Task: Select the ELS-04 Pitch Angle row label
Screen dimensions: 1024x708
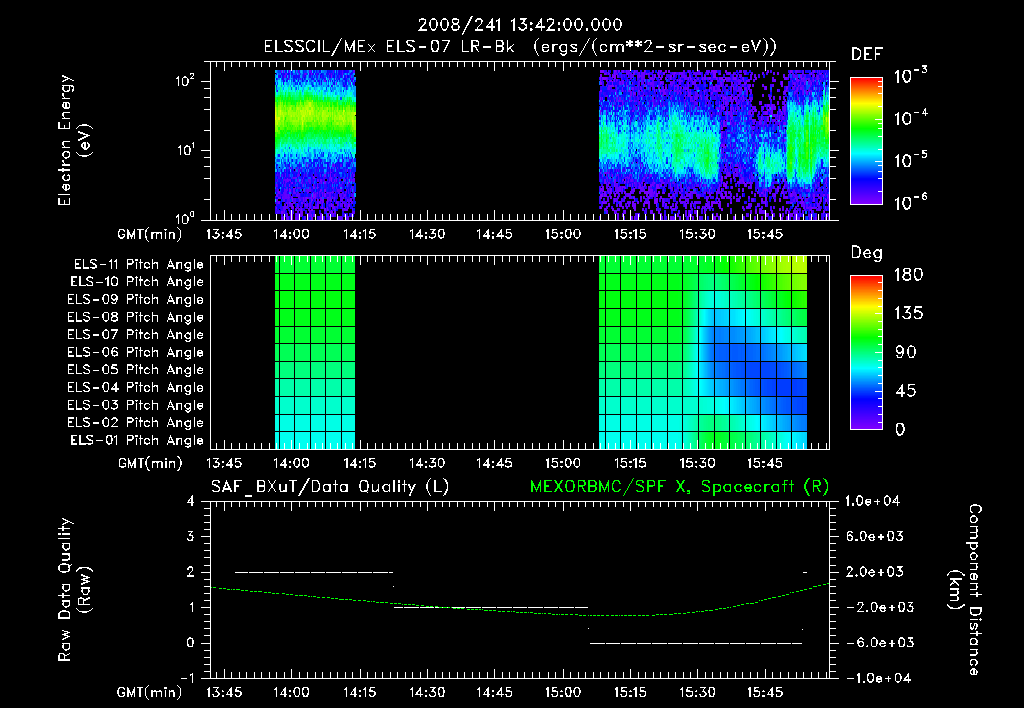Action: point(136,388)
